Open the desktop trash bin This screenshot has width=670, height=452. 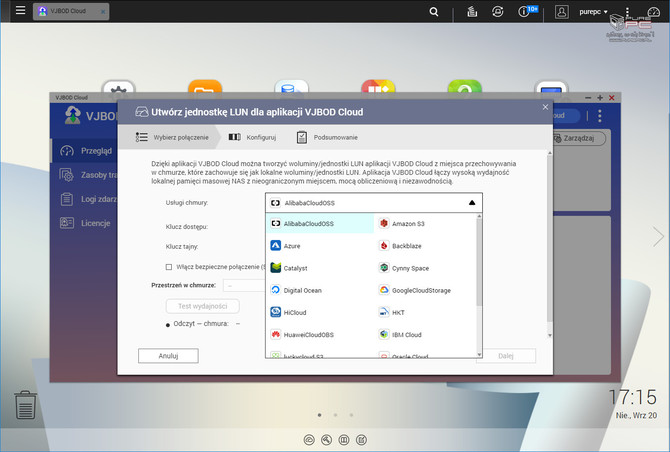(x=25, y=405)
